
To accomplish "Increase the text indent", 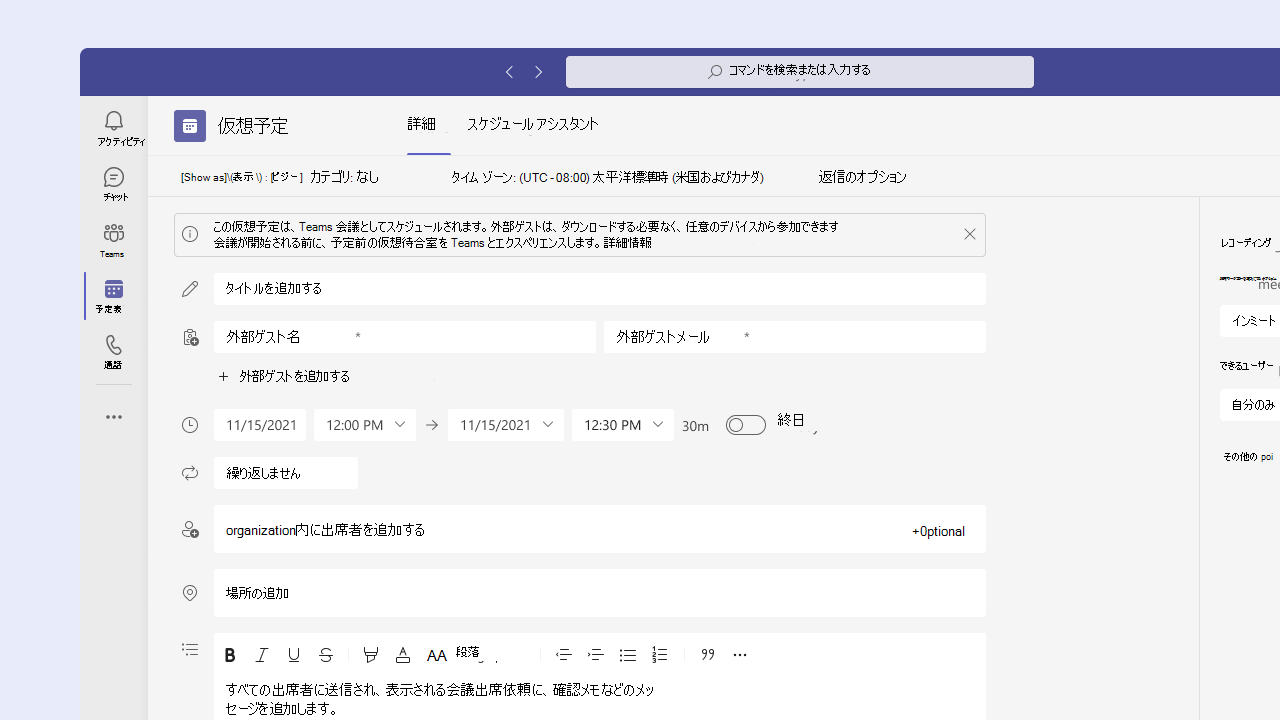I will click(596, 655).
